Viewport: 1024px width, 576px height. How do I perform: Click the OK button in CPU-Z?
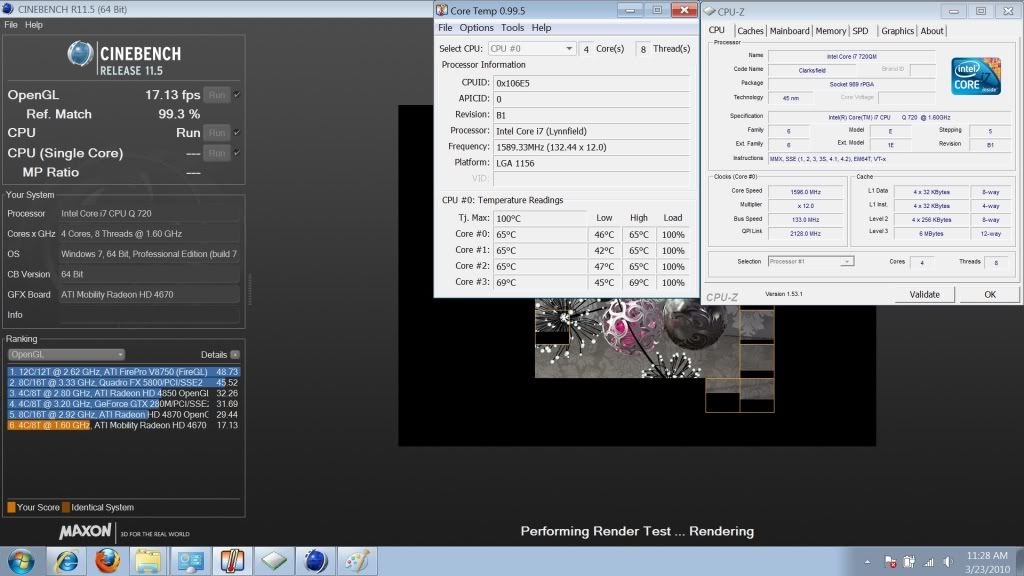(x=989, y=295)
